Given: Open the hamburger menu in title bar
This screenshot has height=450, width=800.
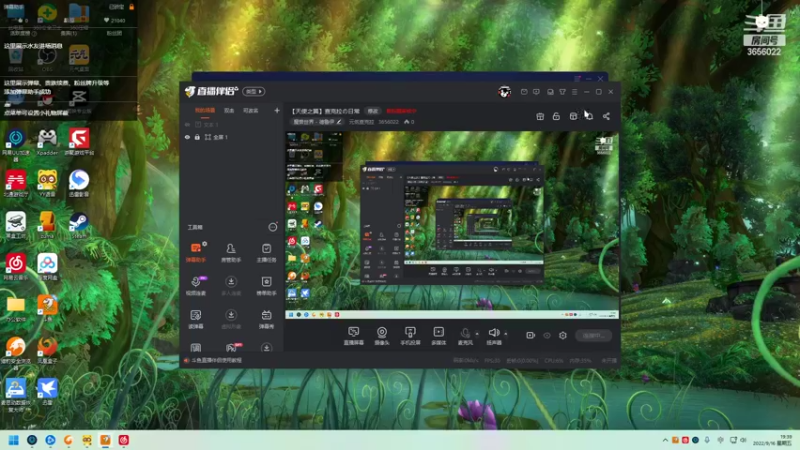Looking at the screenshot, I should pos(574,92).
